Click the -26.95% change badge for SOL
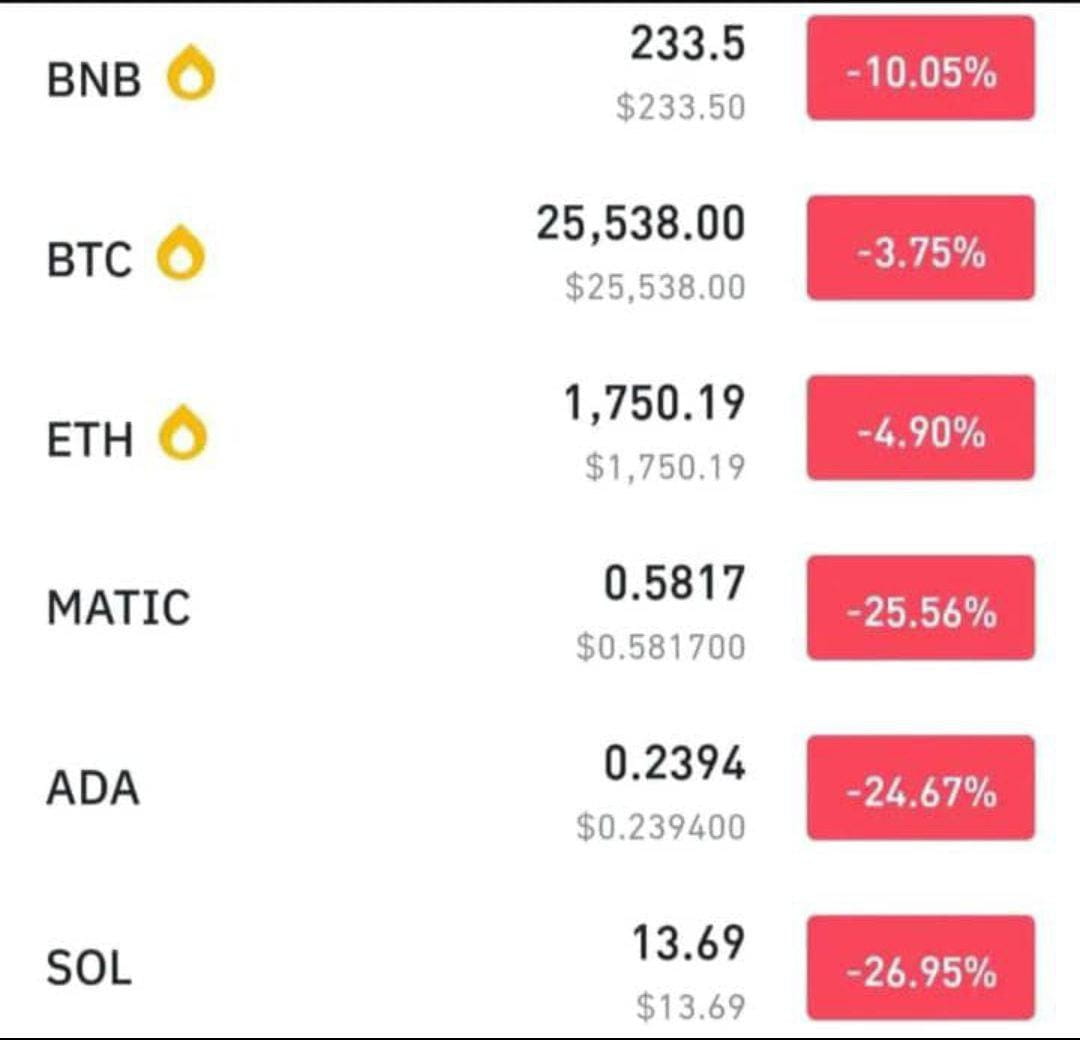 (x=921, y=968)
